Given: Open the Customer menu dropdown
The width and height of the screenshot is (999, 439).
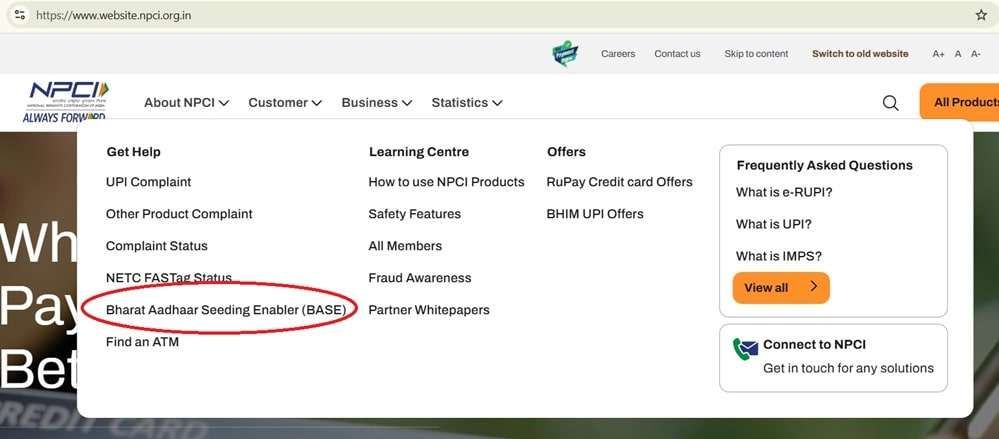Looking at the screenshot, I should point(285,103).
